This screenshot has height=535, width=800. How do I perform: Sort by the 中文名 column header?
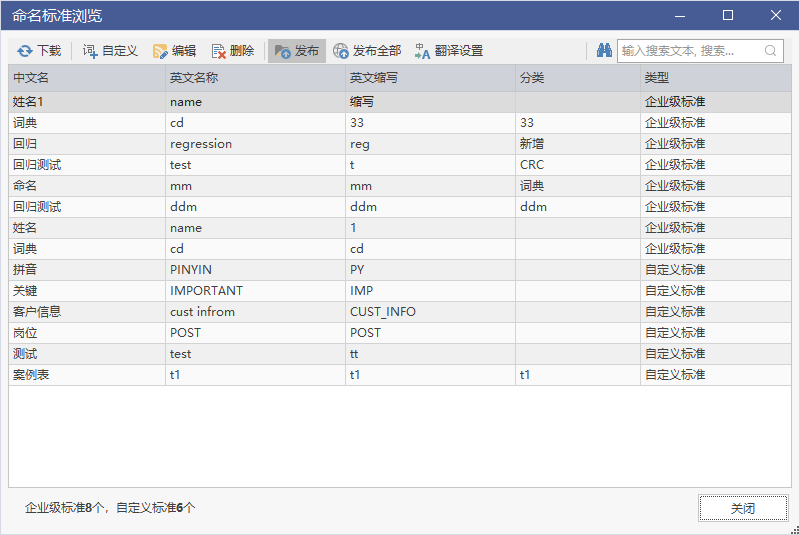pyautogui.click(x=87, y=78)
